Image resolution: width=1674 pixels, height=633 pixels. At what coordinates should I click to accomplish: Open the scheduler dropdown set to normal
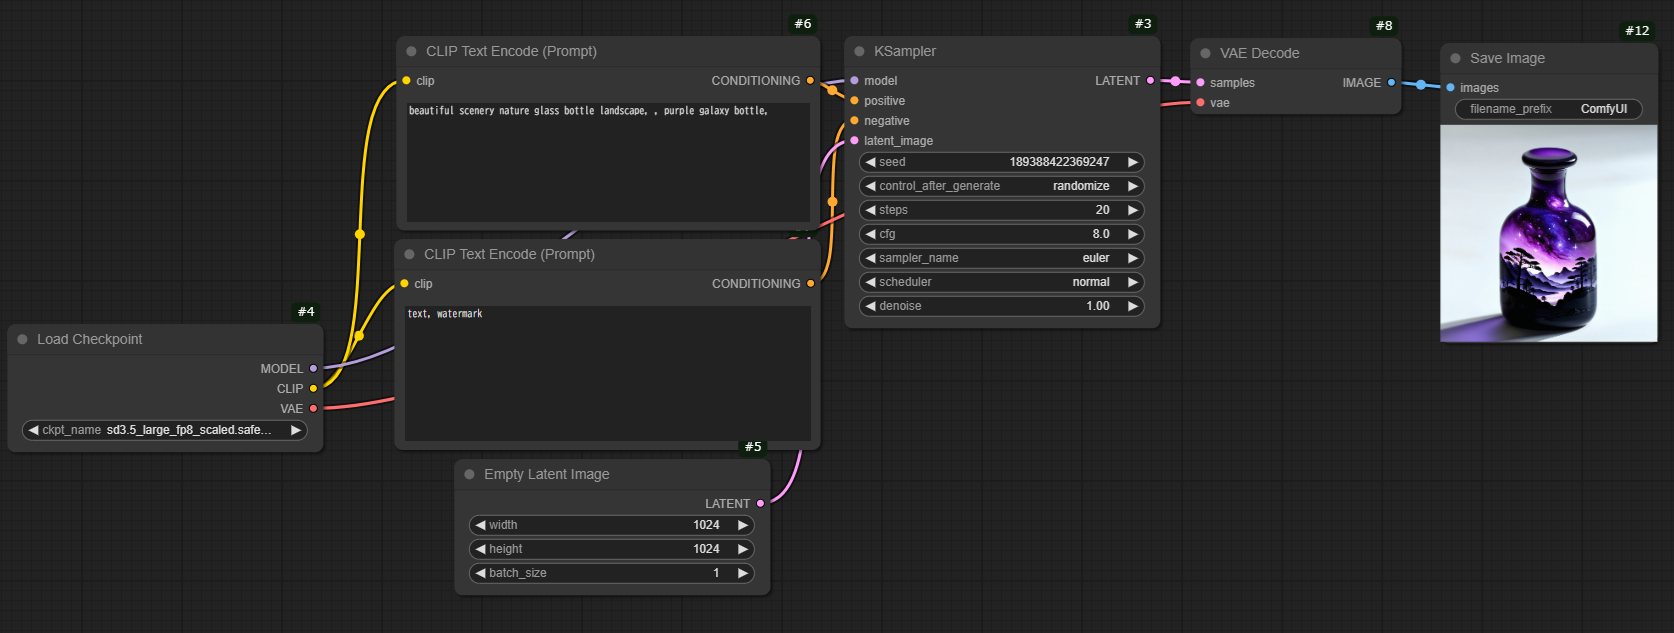click(x=1001, y=282)
